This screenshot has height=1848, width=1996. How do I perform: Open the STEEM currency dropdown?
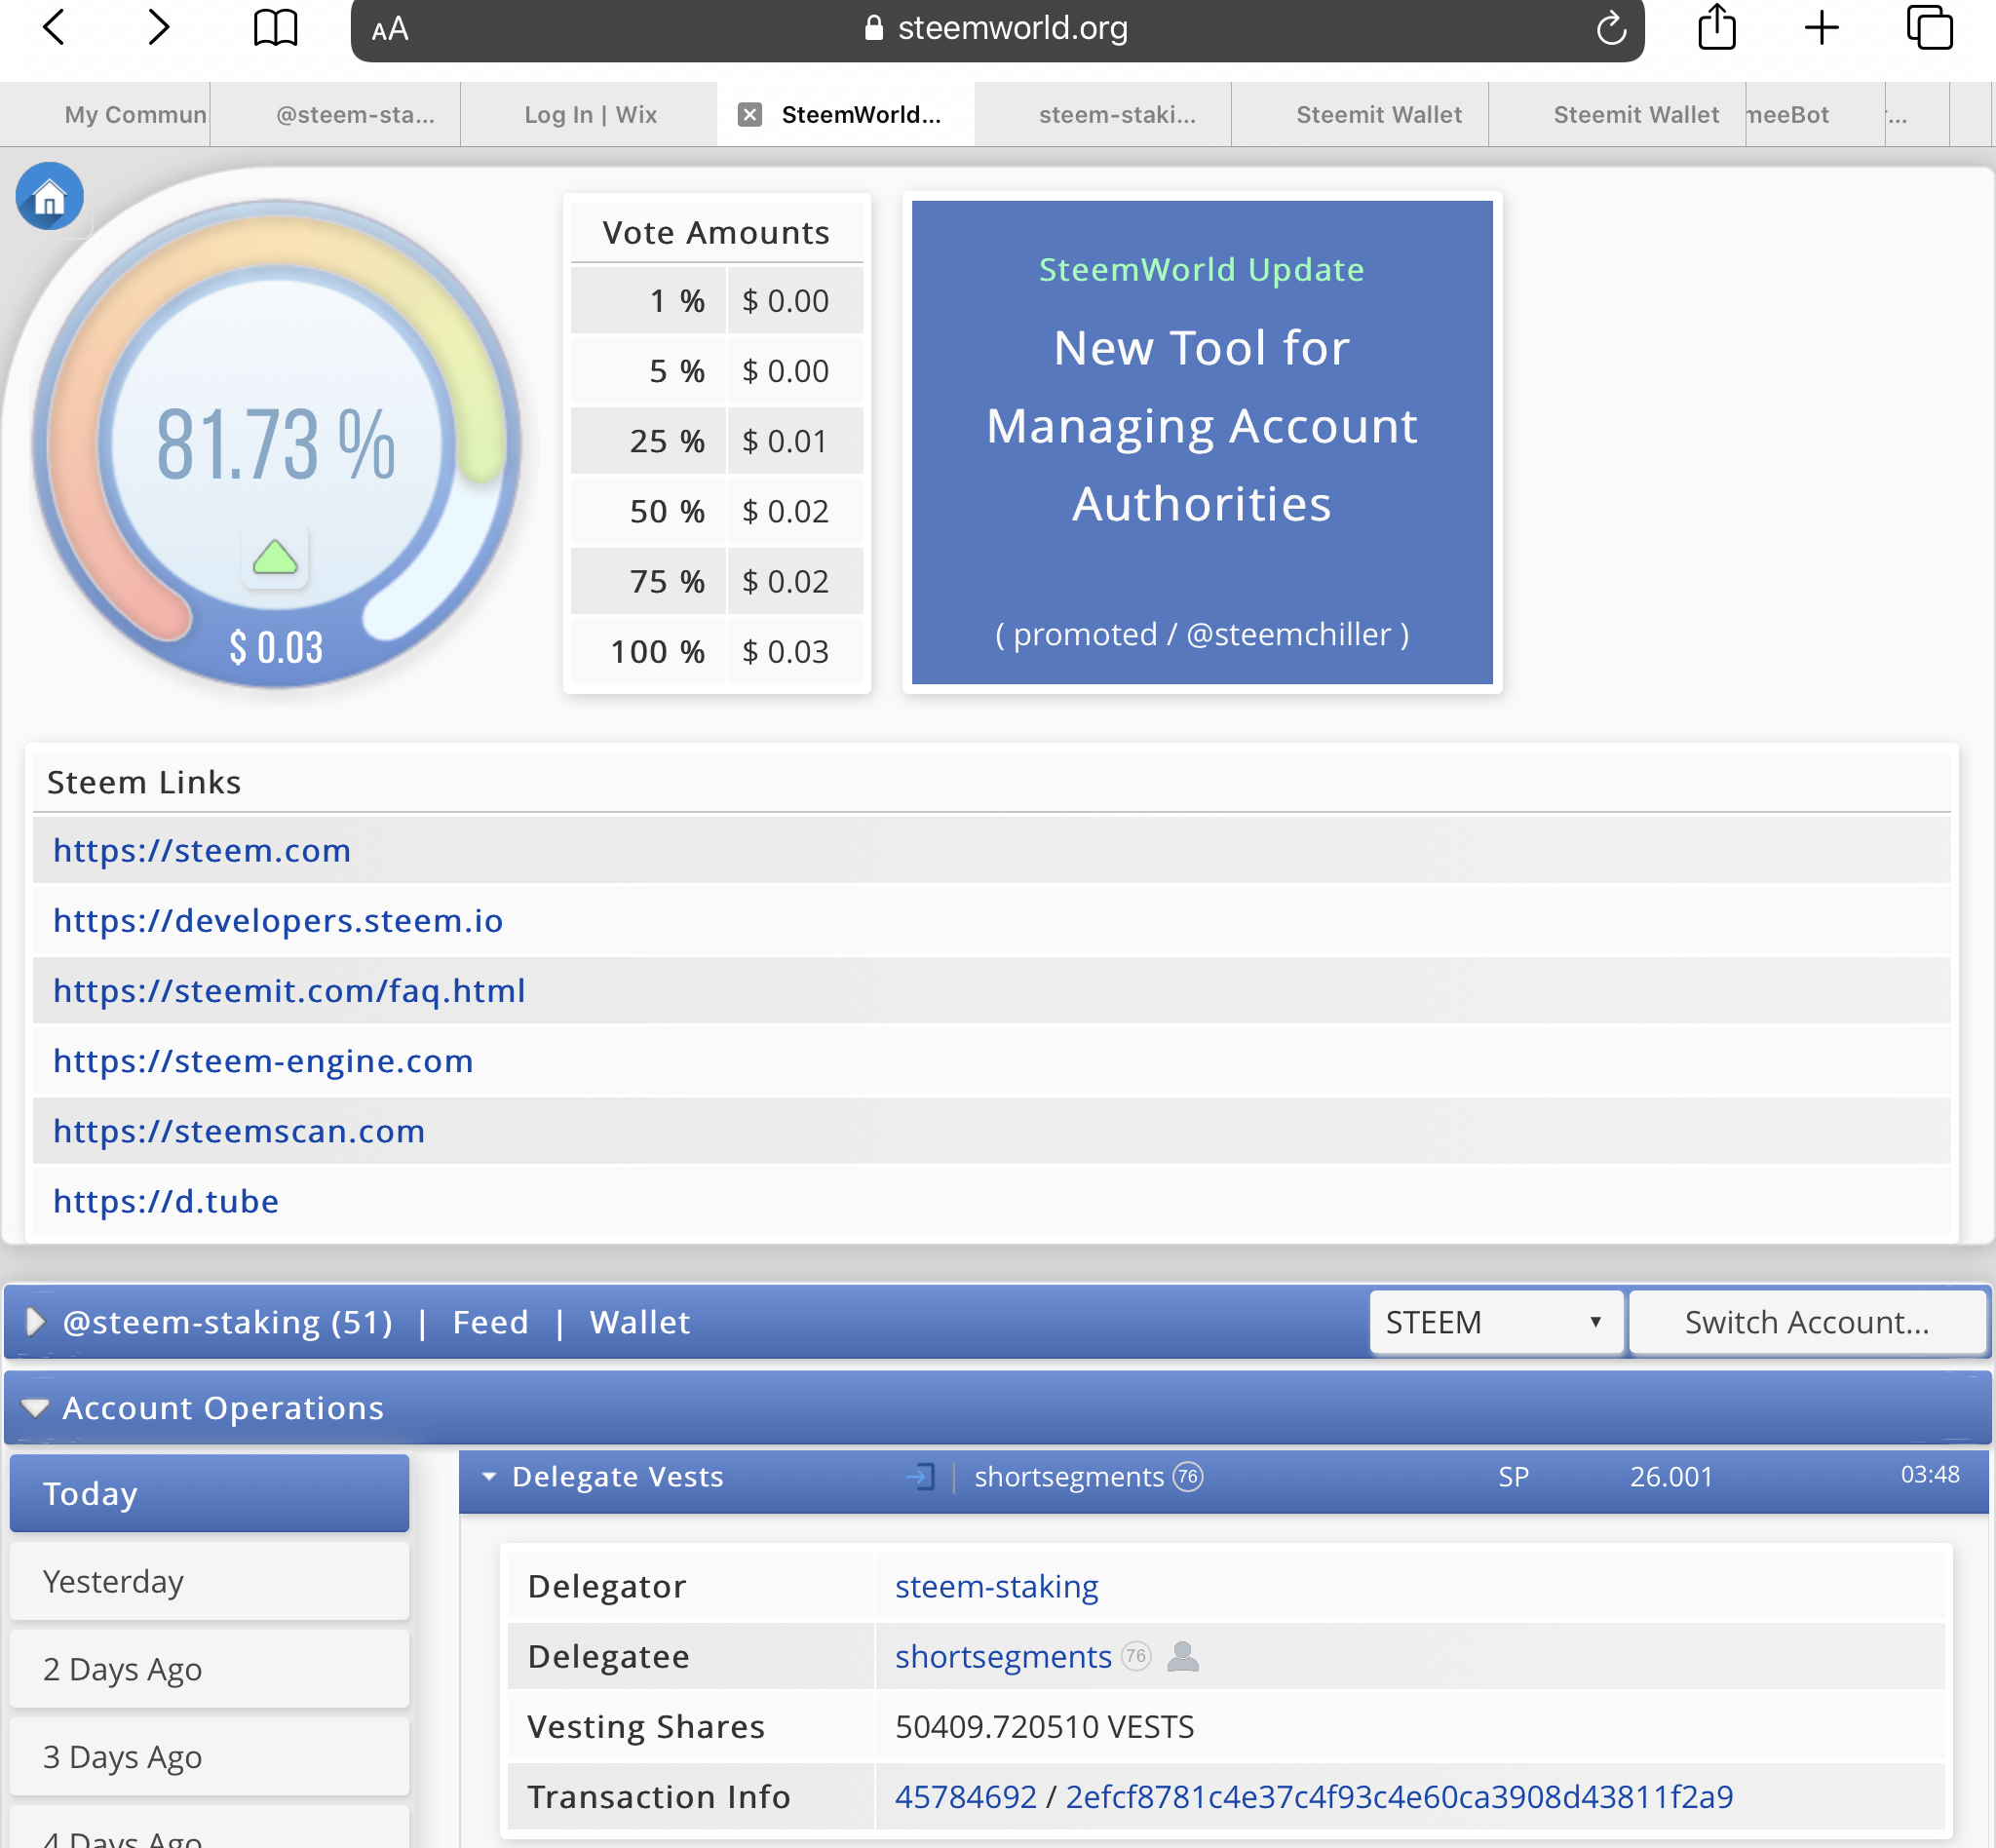pos(1496,1322)
